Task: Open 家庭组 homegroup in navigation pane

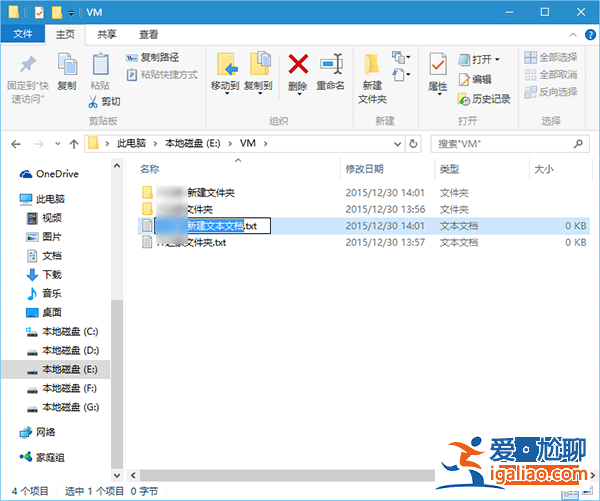Action: pos(42,457)
